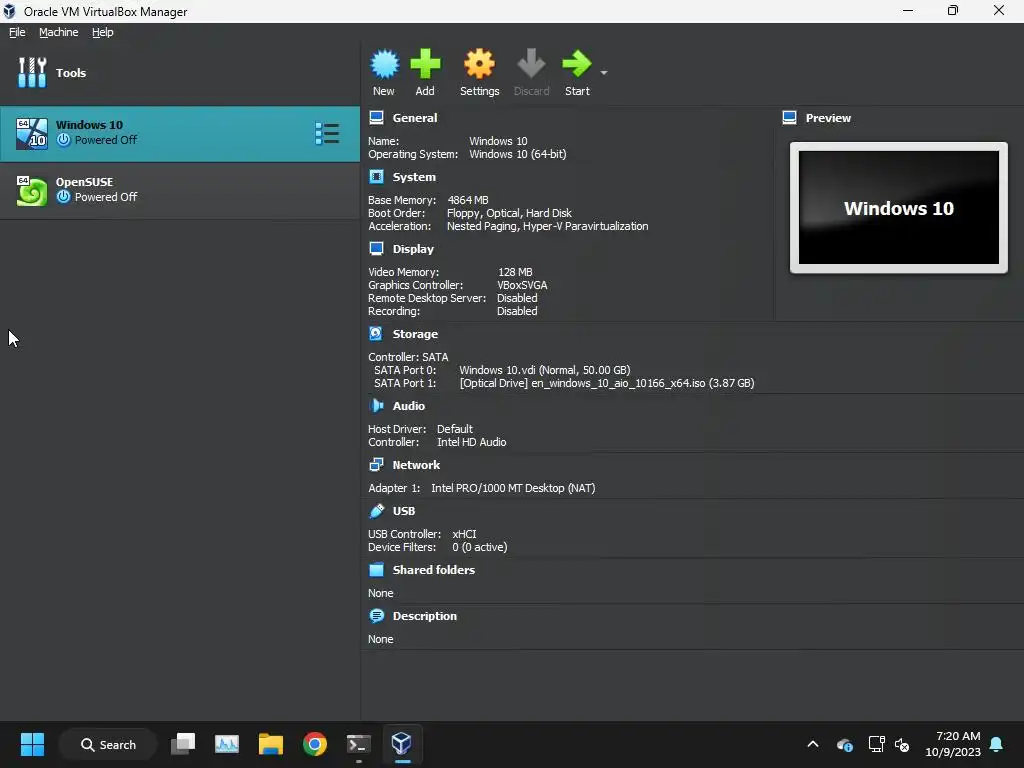Open the Machine menu

[x=58, y=32]
